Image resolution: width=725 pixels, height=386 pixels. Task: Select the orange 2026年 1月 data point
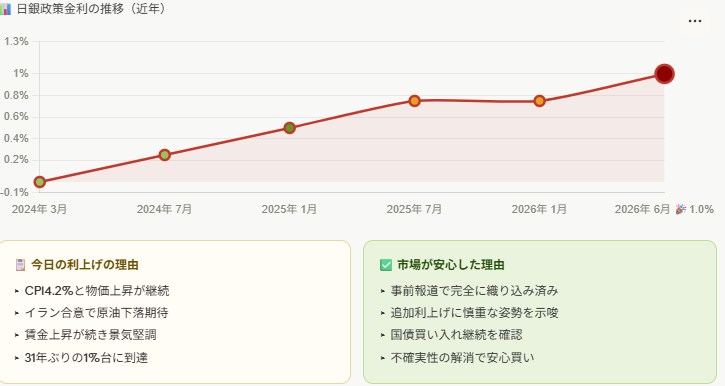tap(539, 101)
